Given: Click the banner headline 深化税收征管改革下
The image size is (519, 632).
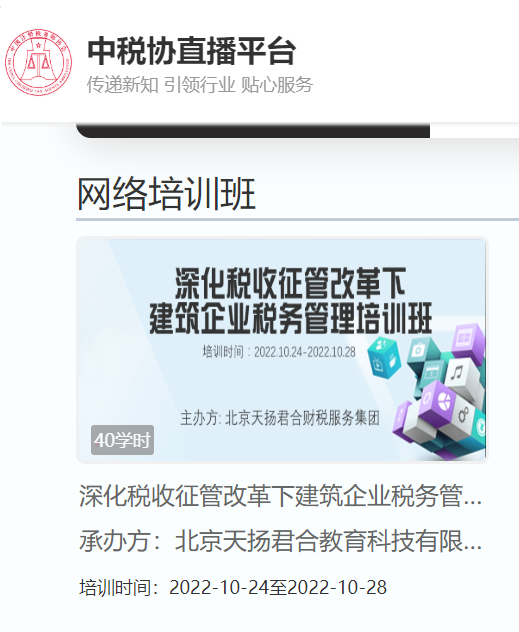Looking at the screenshot, I should click(x=290, y=283).
